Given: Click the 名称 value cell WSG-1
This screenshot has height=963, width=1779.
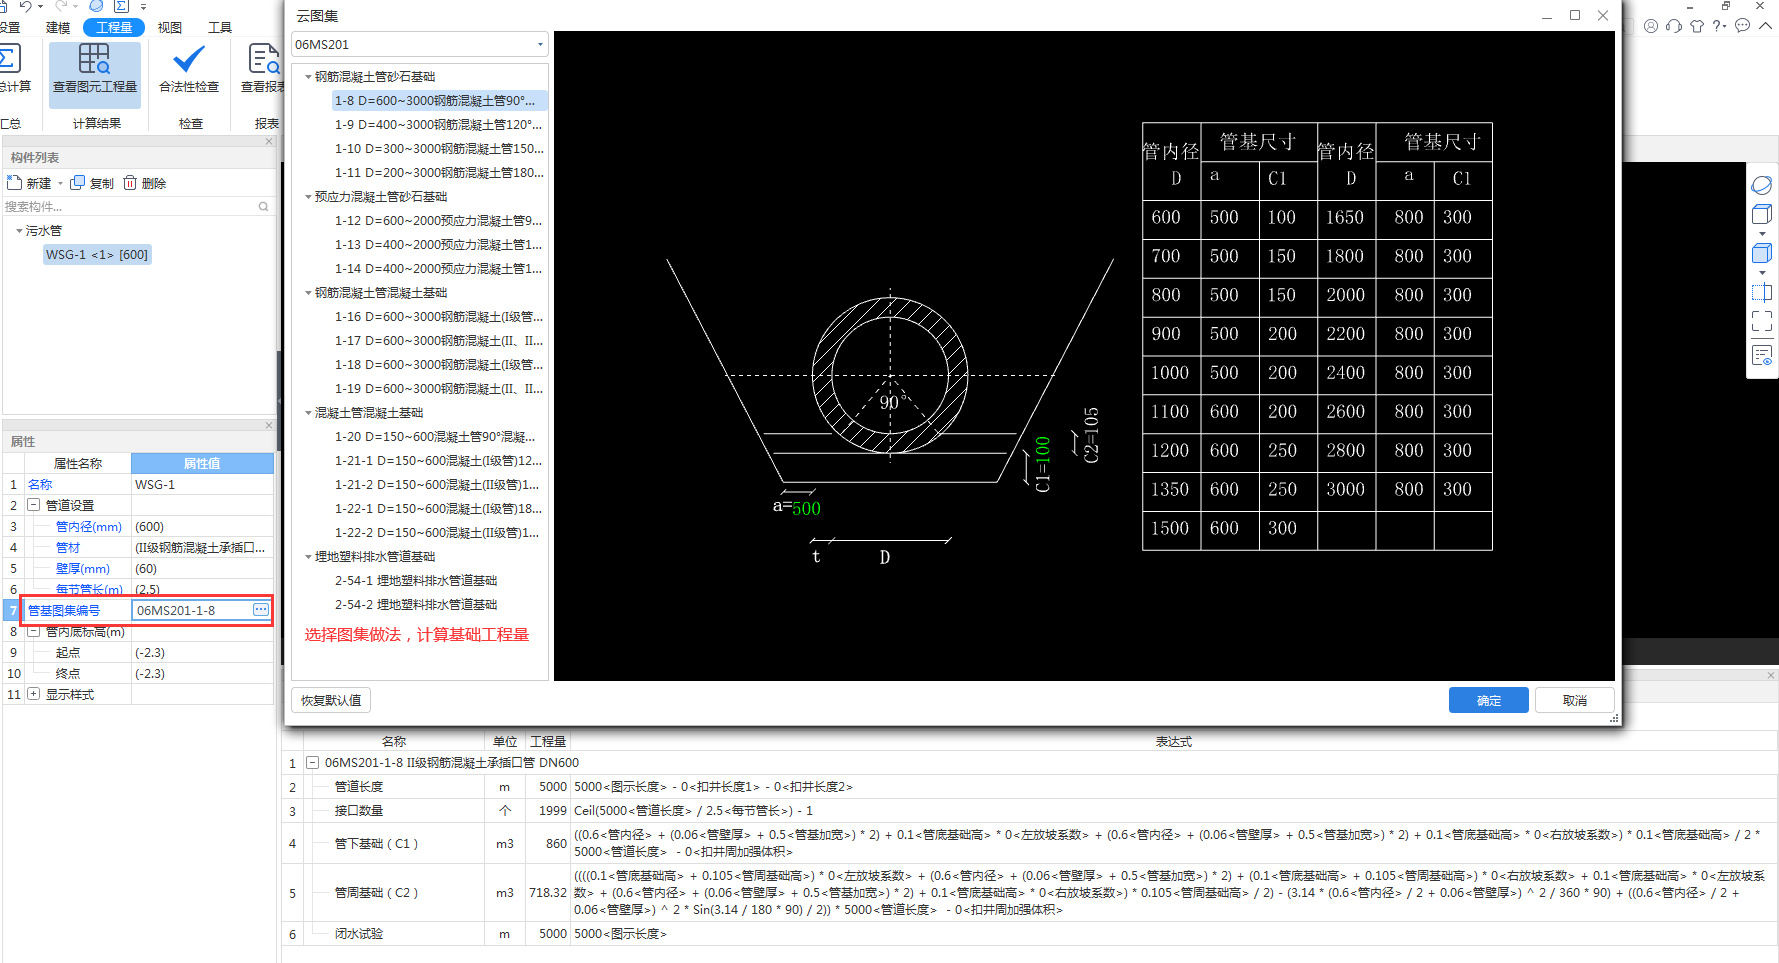Looking at the screenshot, I should (x=202, y=484).
